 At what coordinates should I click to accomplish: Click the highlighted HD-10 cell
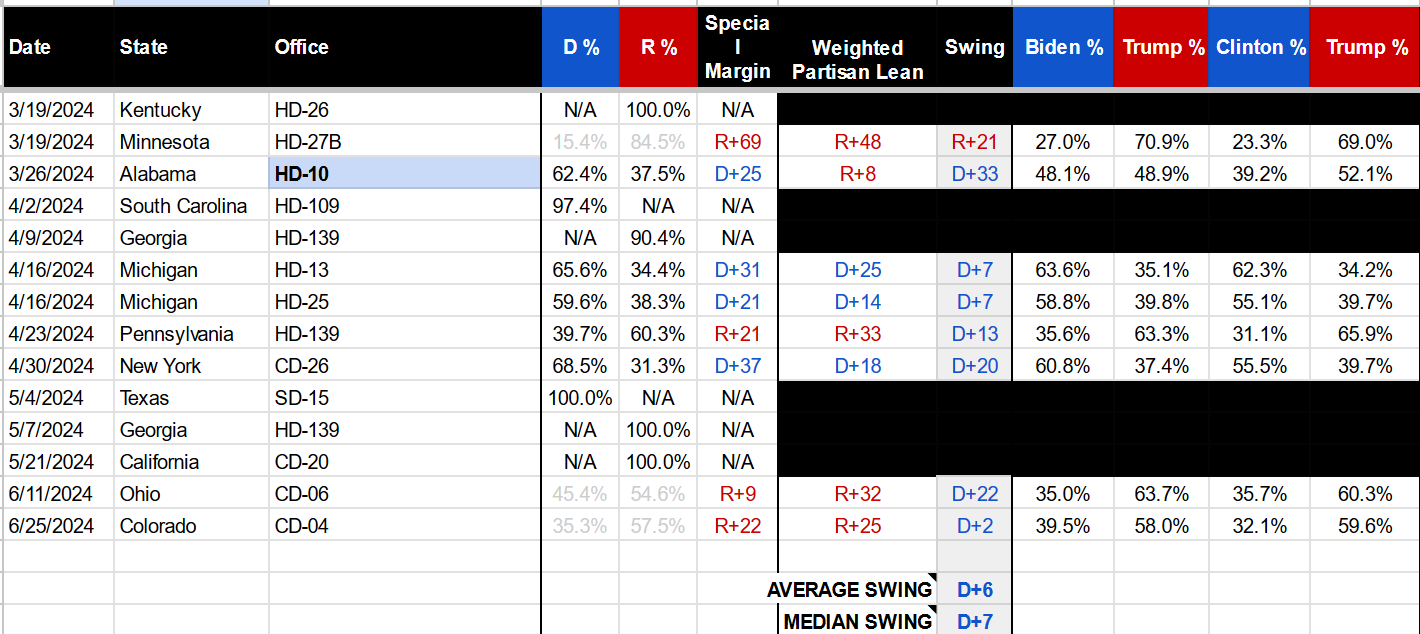[x=404, y=174]
